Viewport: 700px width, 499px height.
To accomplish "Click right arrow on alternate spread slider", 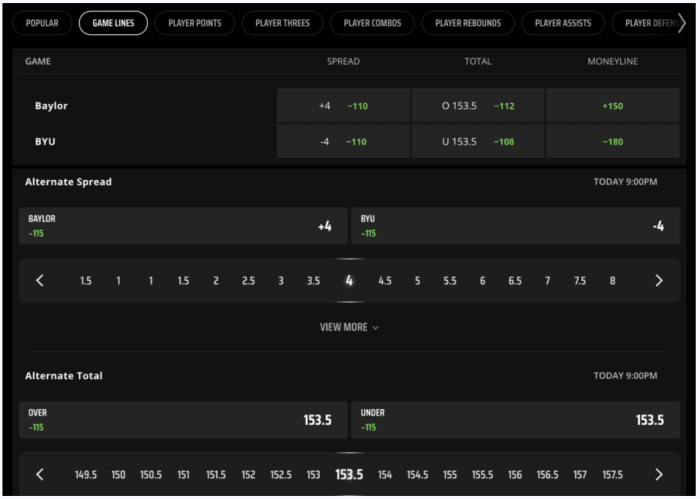I will click(659, 281).
